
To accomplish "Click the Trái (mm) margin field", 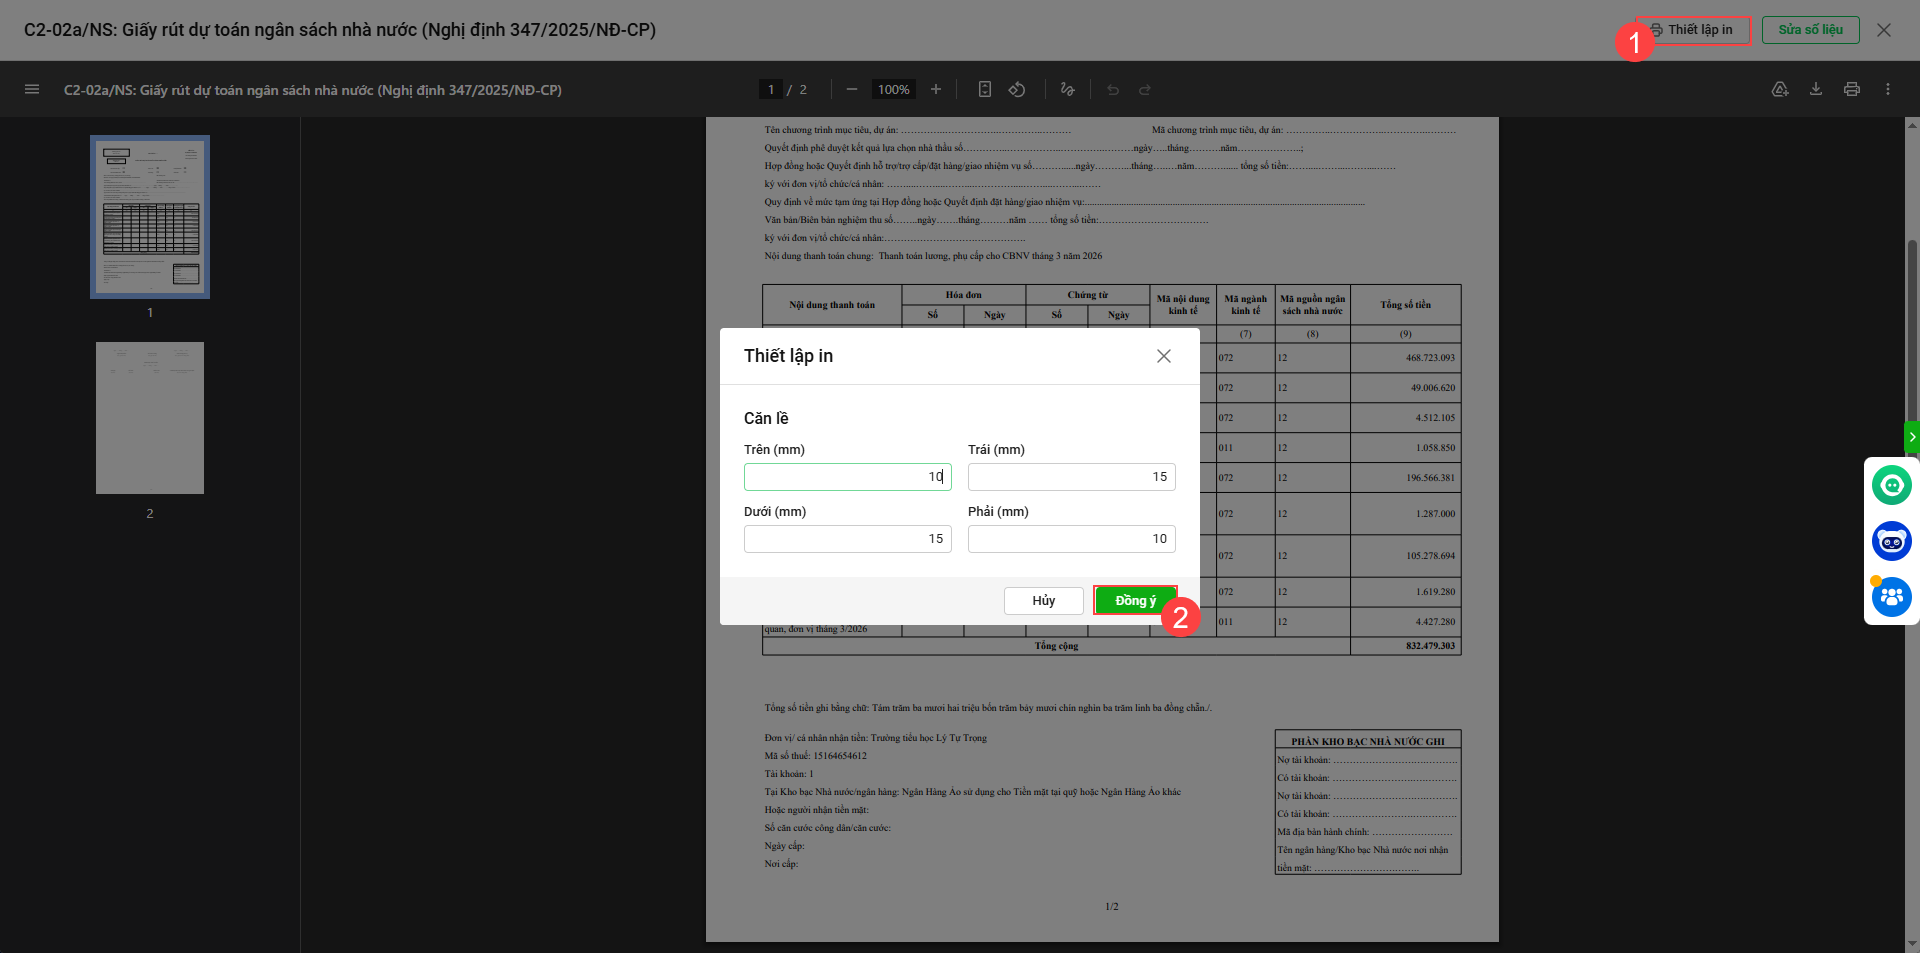I will click(1071, 477).
